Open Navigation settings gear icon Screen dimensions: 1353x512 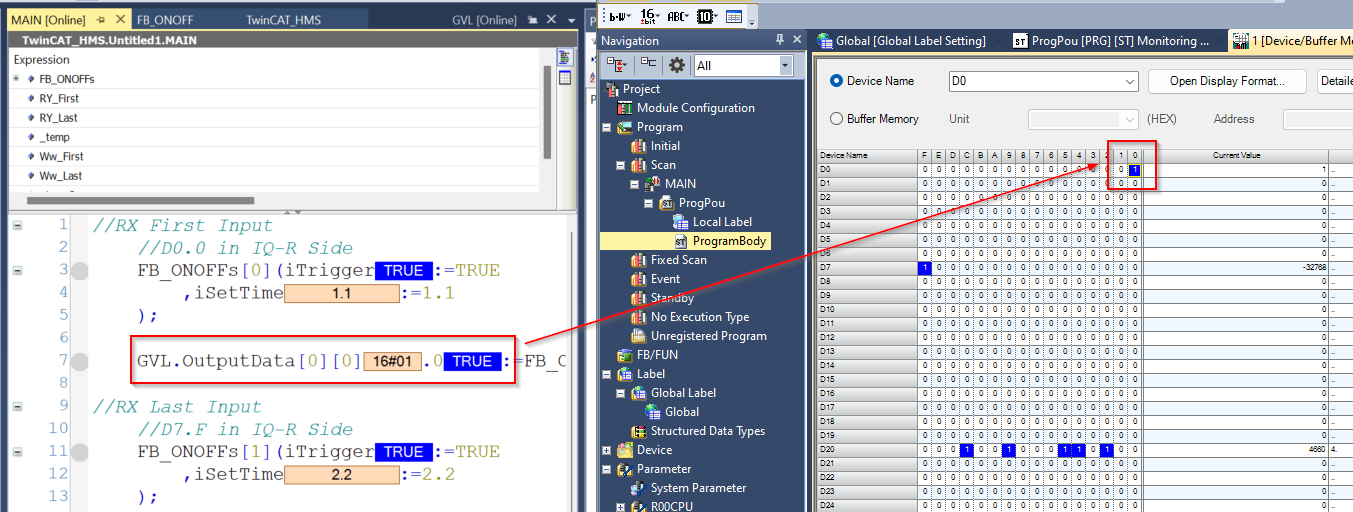pos(677,65)
